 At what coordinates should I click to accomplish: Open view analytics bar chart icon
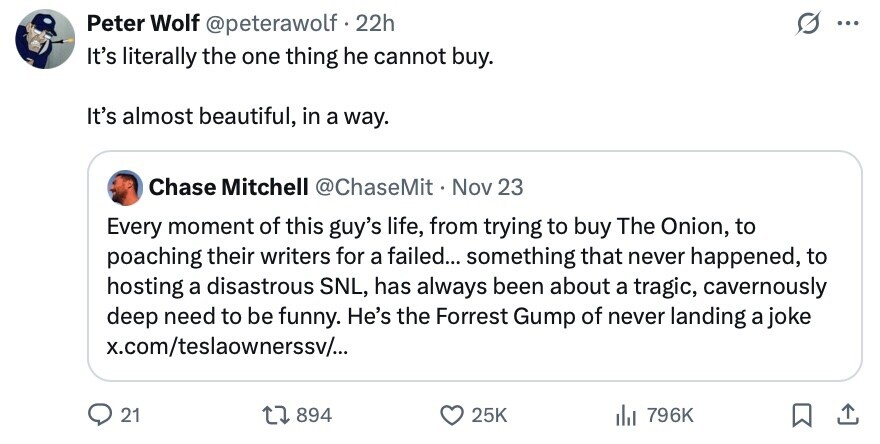pyautogui.click(x=625, y=414)
